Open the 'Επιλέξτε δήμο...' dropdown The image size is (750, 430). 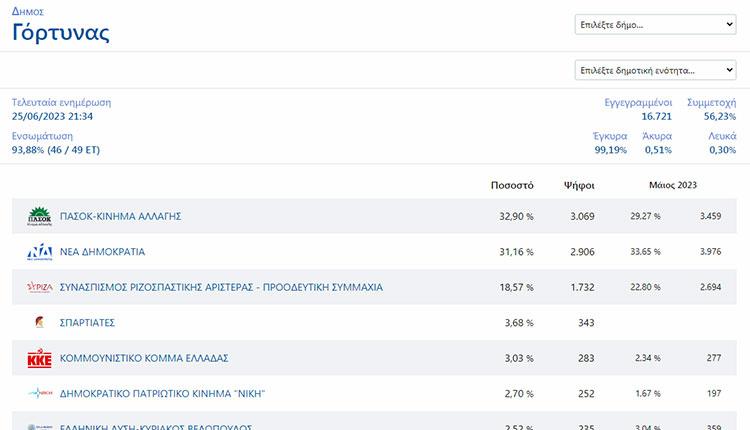[x=656, y=25]
